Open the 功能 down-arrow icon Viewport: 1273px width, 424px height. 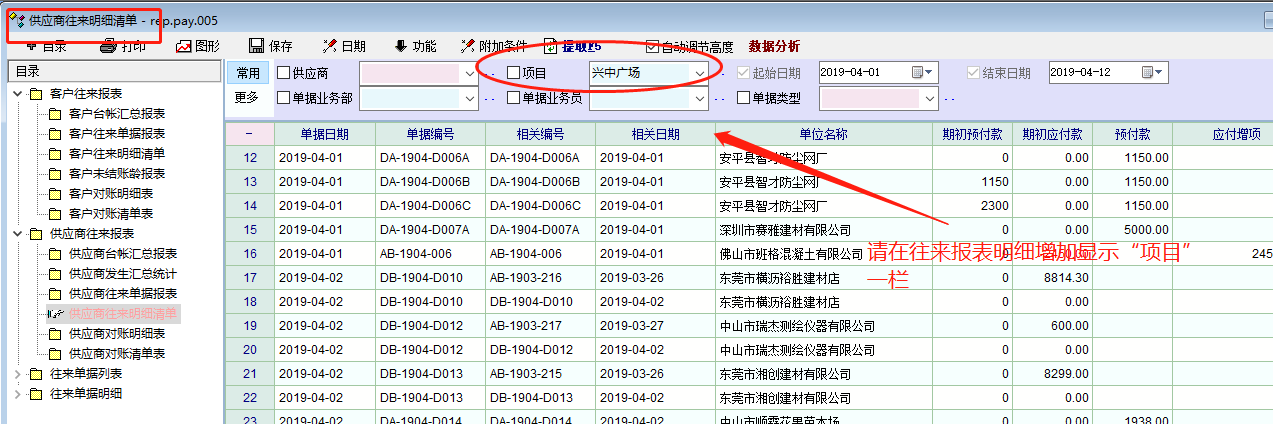pyautogui.click(x=401, y=46)
